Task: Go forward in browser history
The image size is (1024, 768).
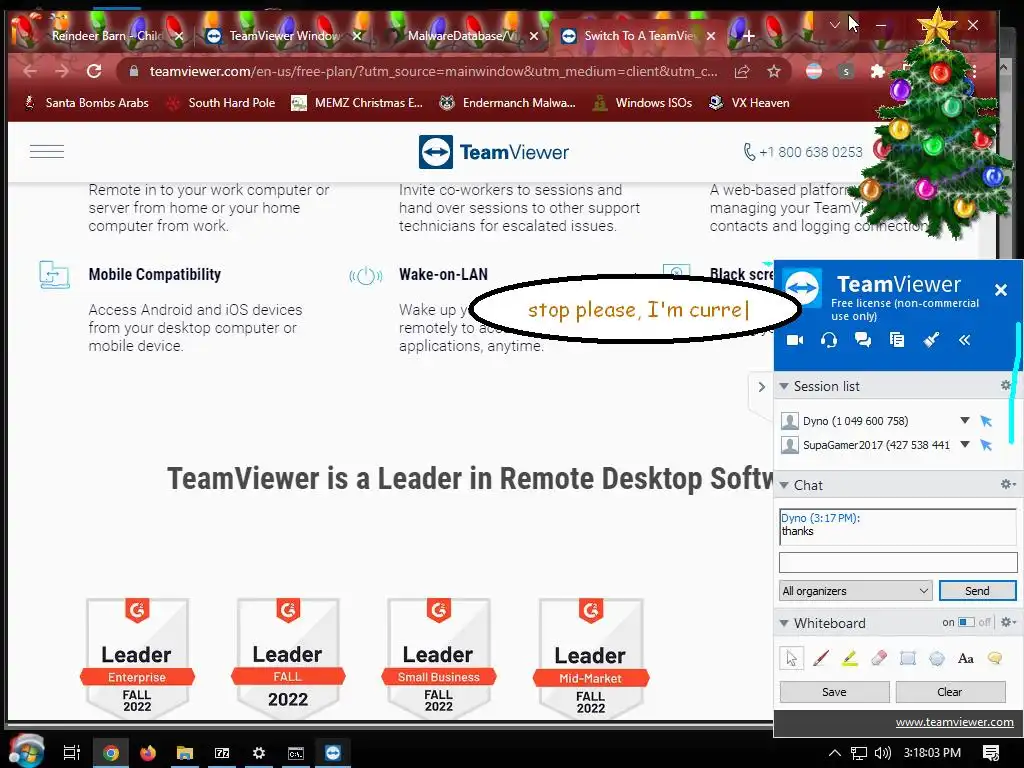Action: (x=62, y=71)
